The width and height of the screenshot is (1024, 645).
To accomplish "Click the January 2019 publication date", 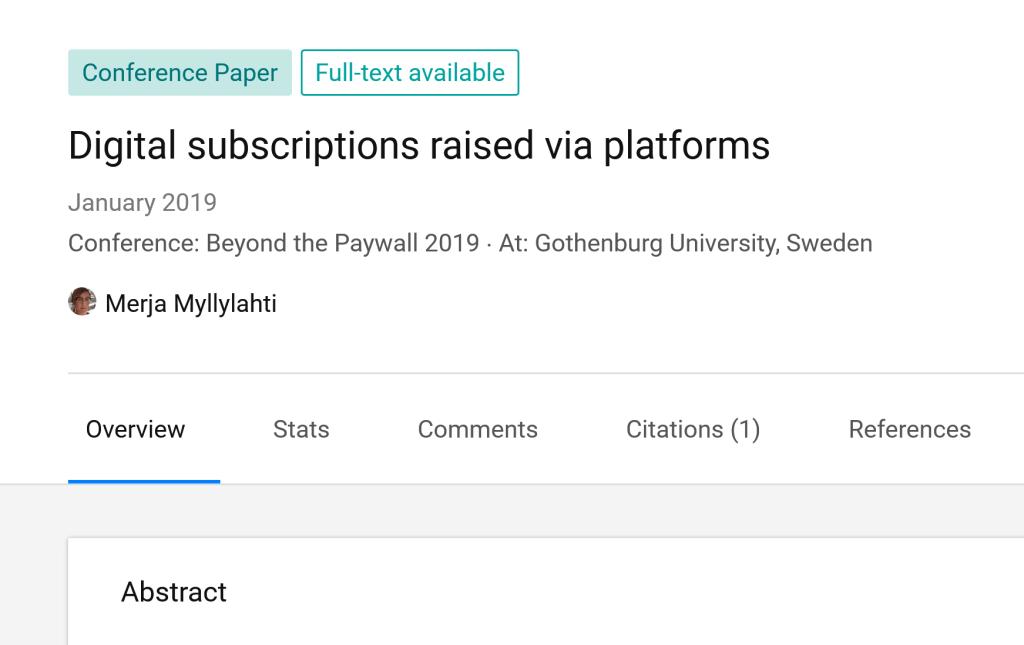I will point(142,203).
